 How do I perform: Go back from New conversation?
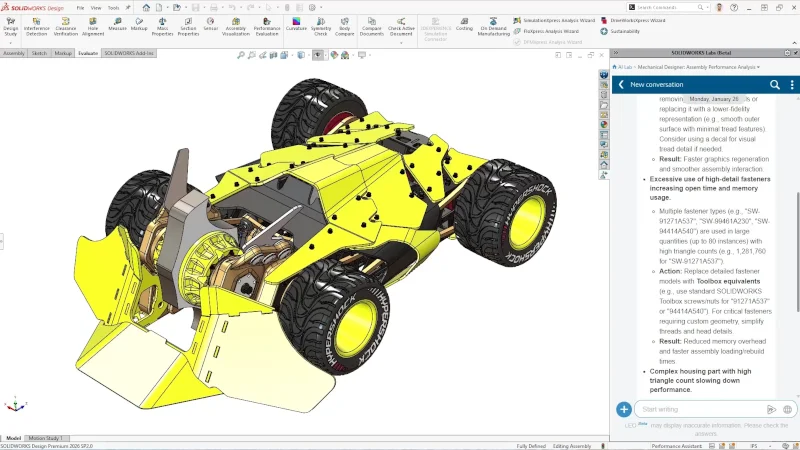tap(621, 85)
